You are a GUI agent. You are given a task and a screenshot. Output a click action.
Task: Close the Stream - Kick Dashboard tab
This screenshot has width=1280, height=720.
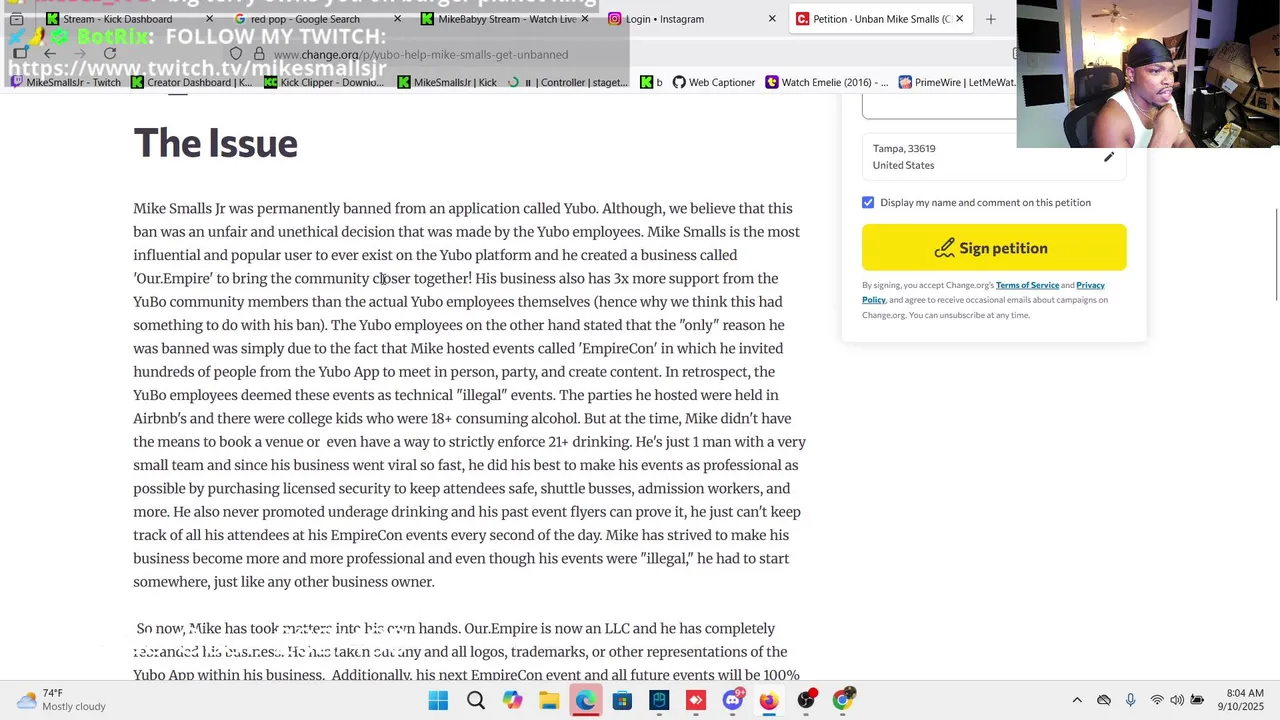209,19
